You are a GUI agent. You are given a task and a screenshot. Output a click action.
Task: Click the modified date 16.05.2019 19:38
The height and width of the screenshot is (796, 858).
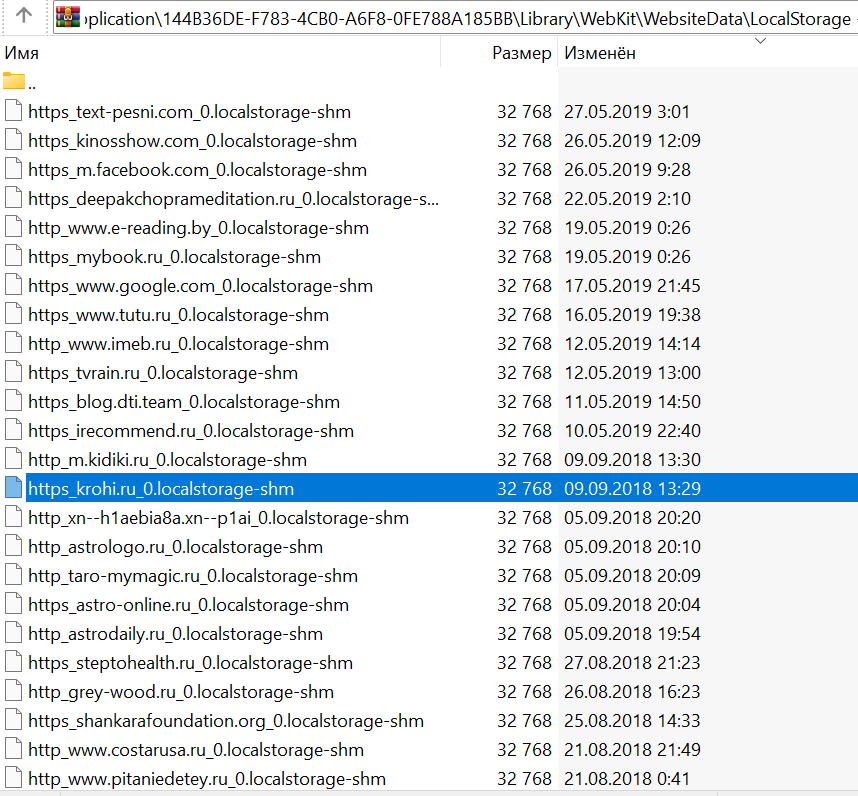click(632, 315)
